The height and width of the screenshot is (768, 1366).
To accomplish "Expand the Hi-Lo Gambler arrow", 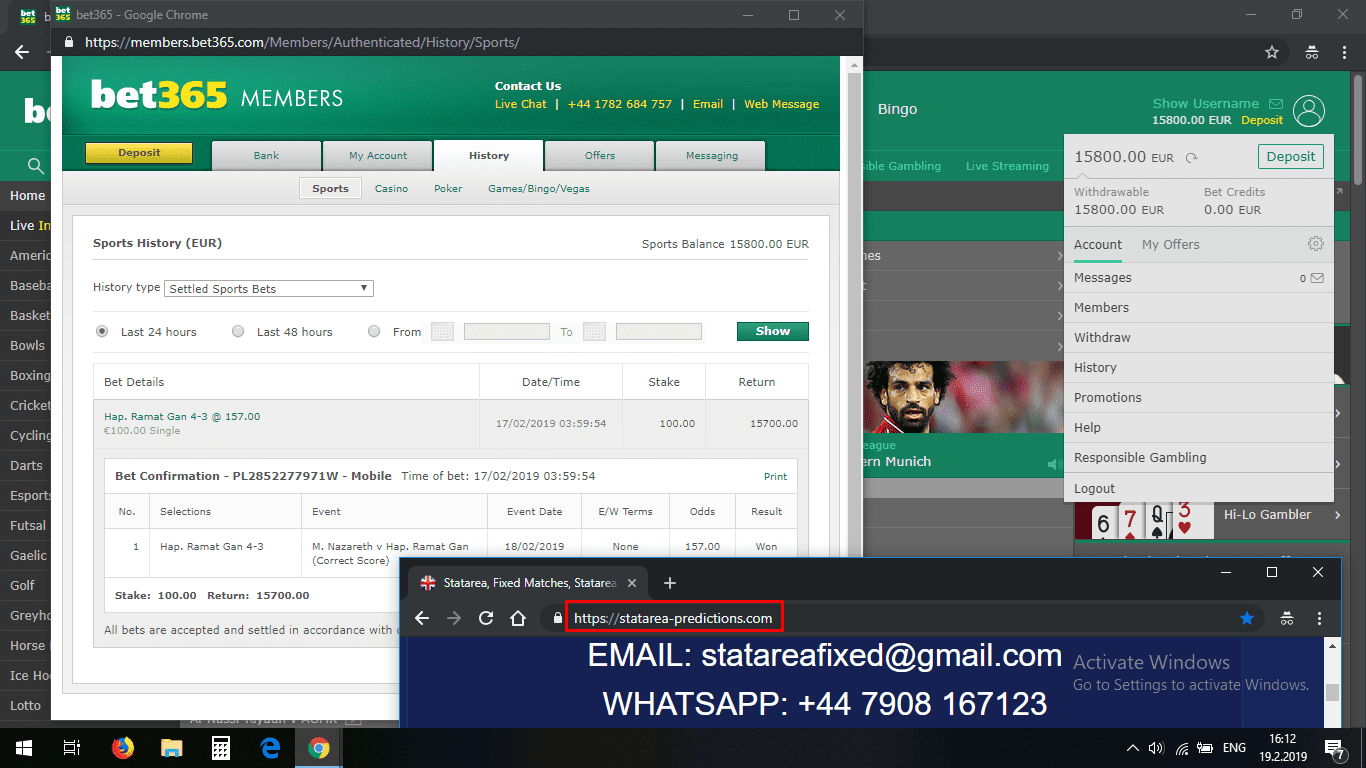I will pos(1337,515).
